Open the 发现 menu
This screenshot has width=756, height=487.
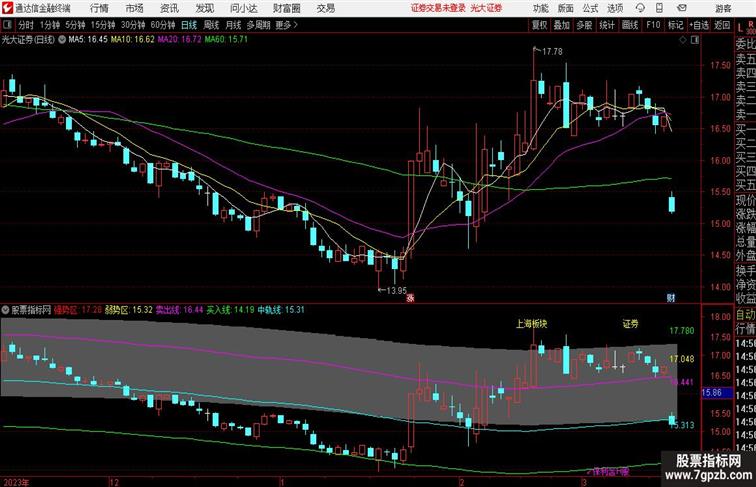(x=204, y=8)
